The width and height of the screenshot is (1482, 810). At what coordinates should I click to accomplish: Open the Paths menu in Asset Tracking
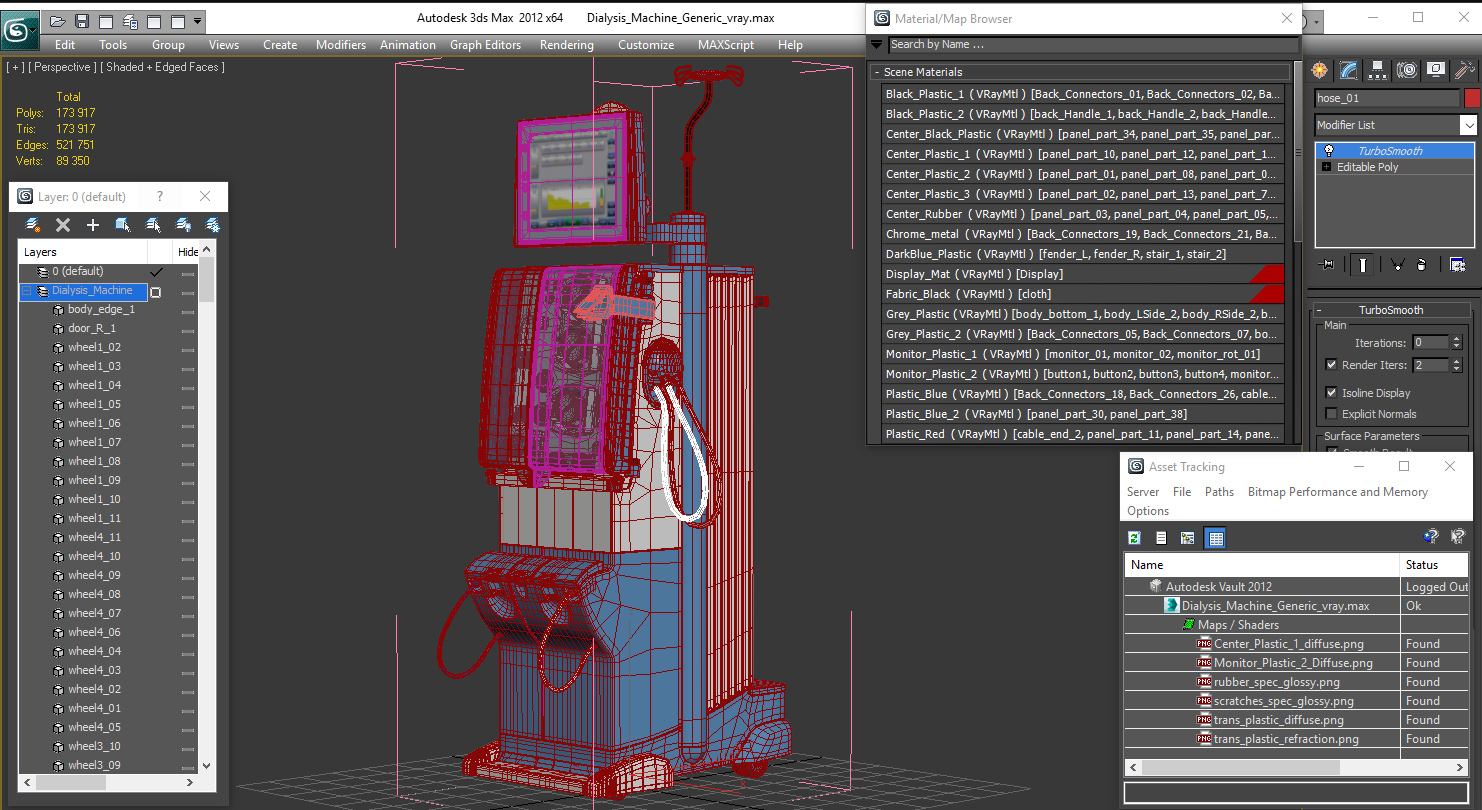[x=1219, y=491]
